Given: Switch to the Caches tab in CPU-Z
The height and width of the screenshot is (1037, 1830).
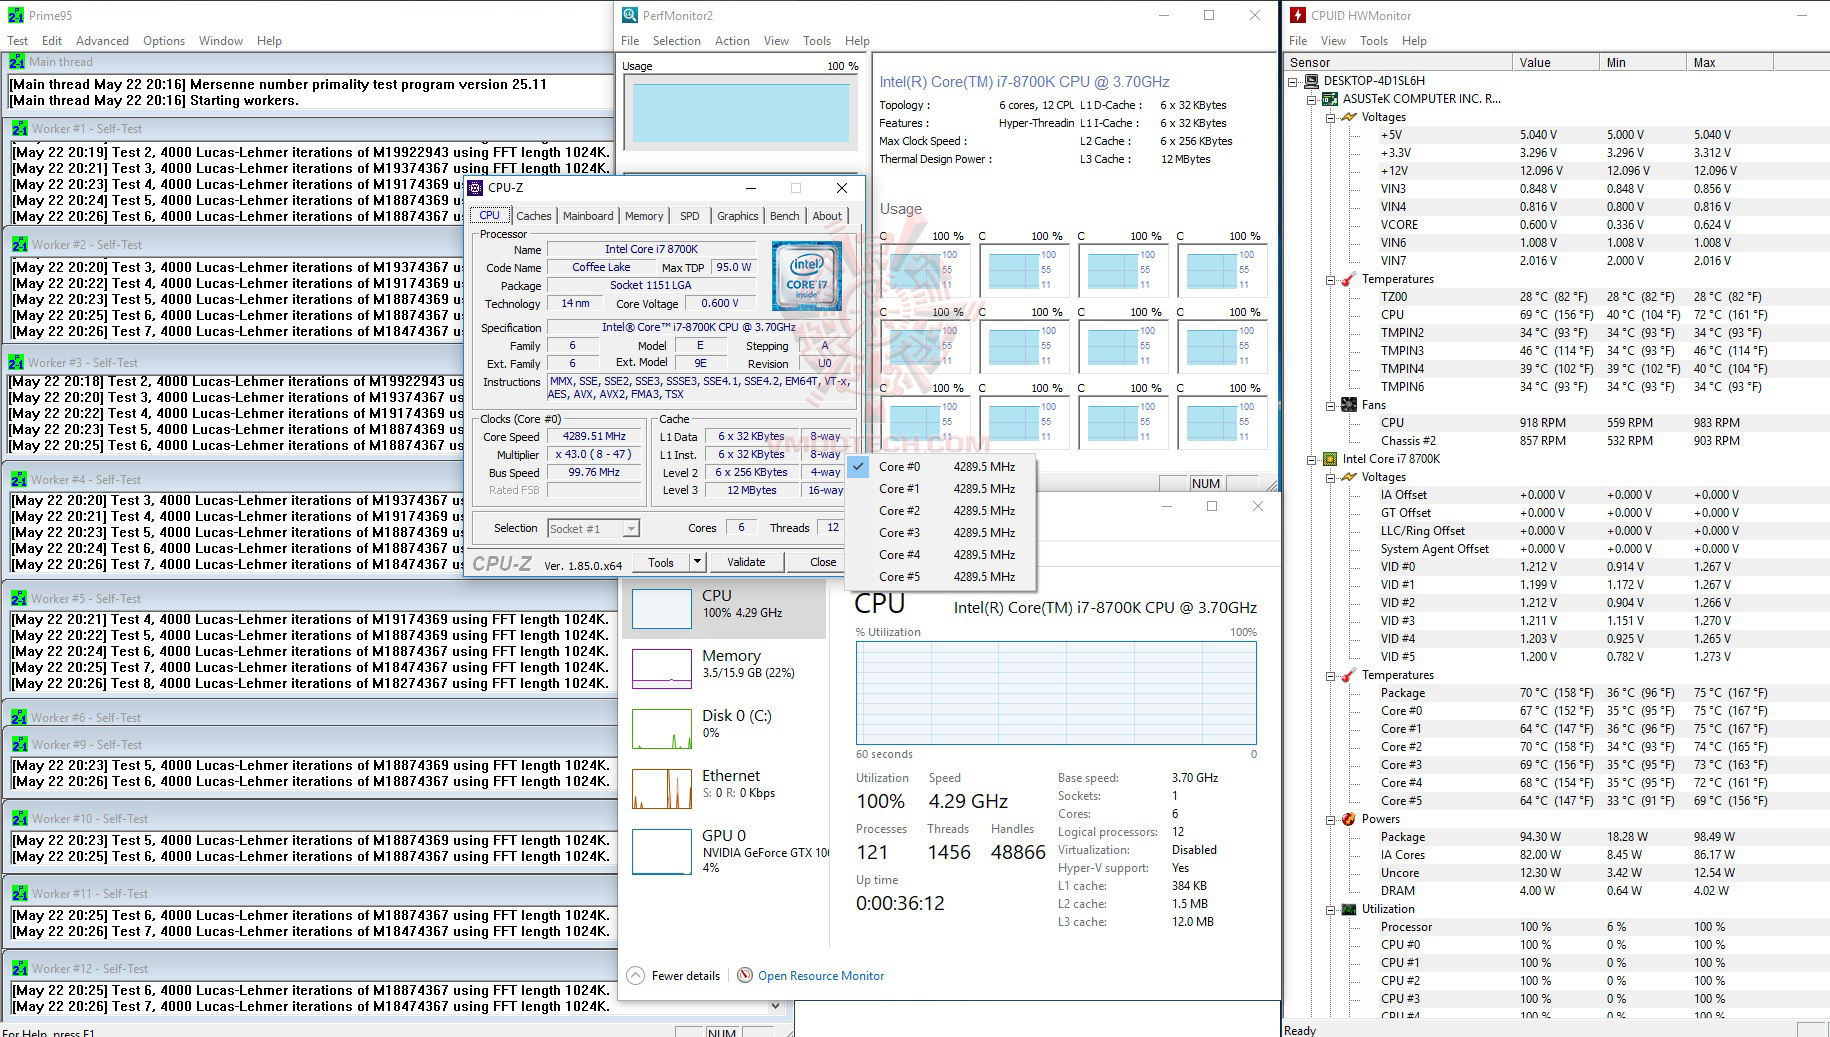Looking at the screenshot, I should (x=533, y=216).
